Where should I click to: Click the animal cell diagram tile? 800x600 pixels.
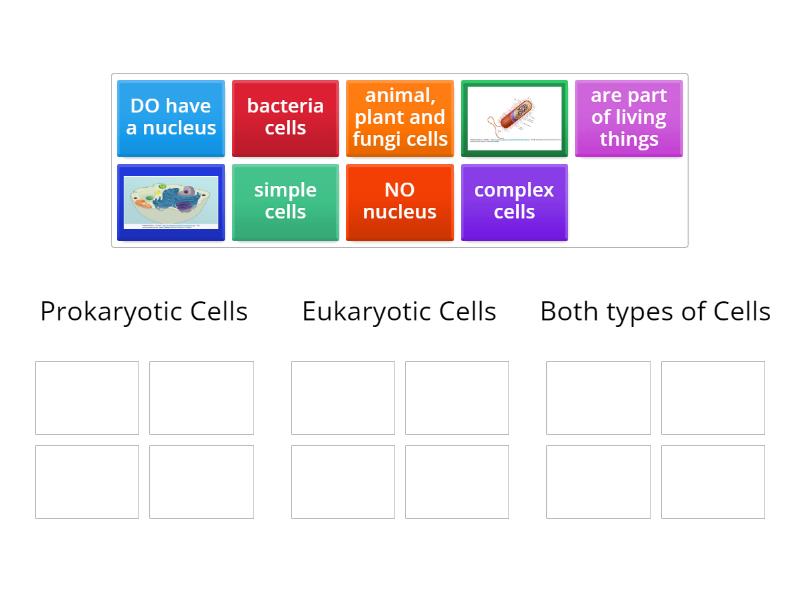170,202
